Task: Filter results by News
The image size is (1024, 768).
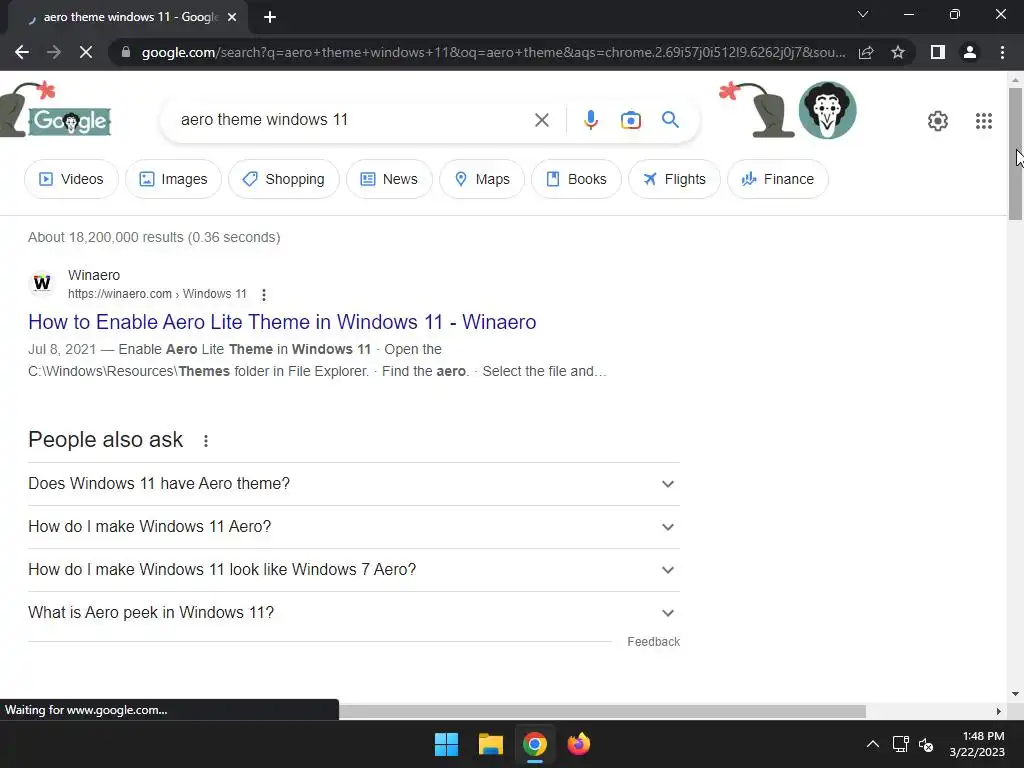Action: coord(389,179)
